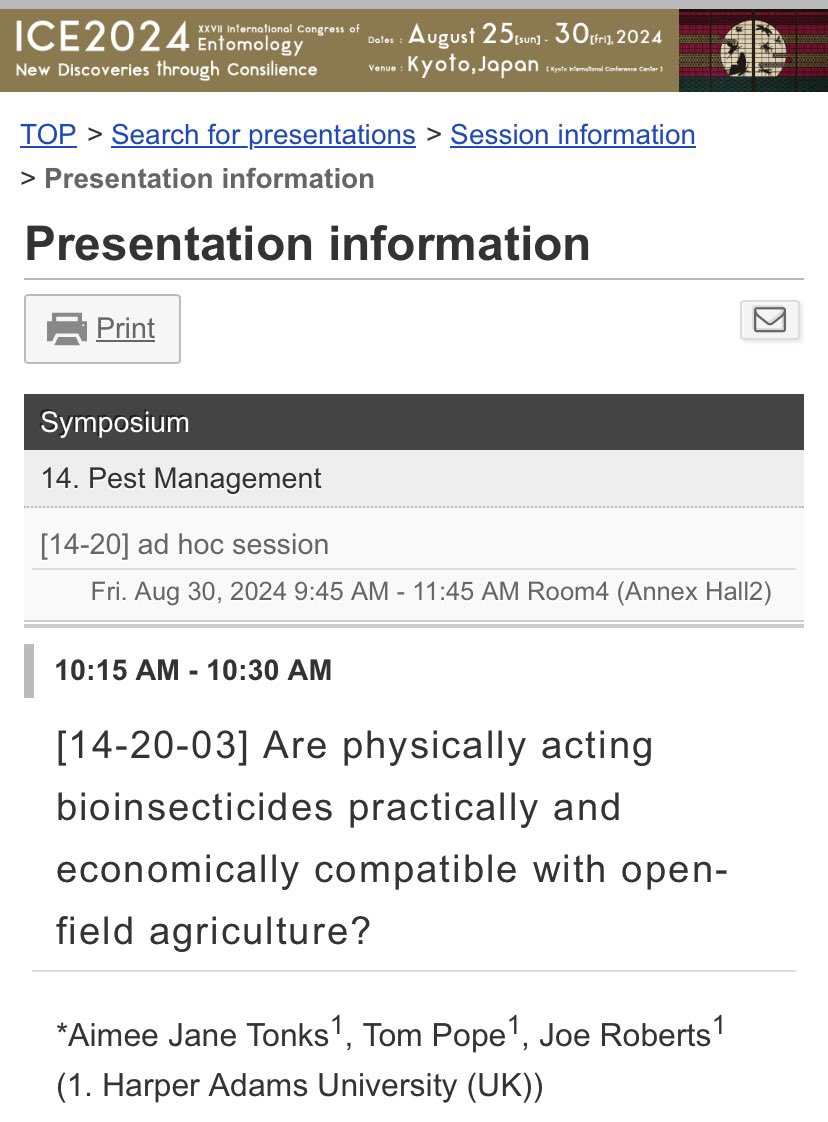Select the [14-20] ad hoc session row
The width and height of the screenshot is (828, 1122).
tap(414, 545)
